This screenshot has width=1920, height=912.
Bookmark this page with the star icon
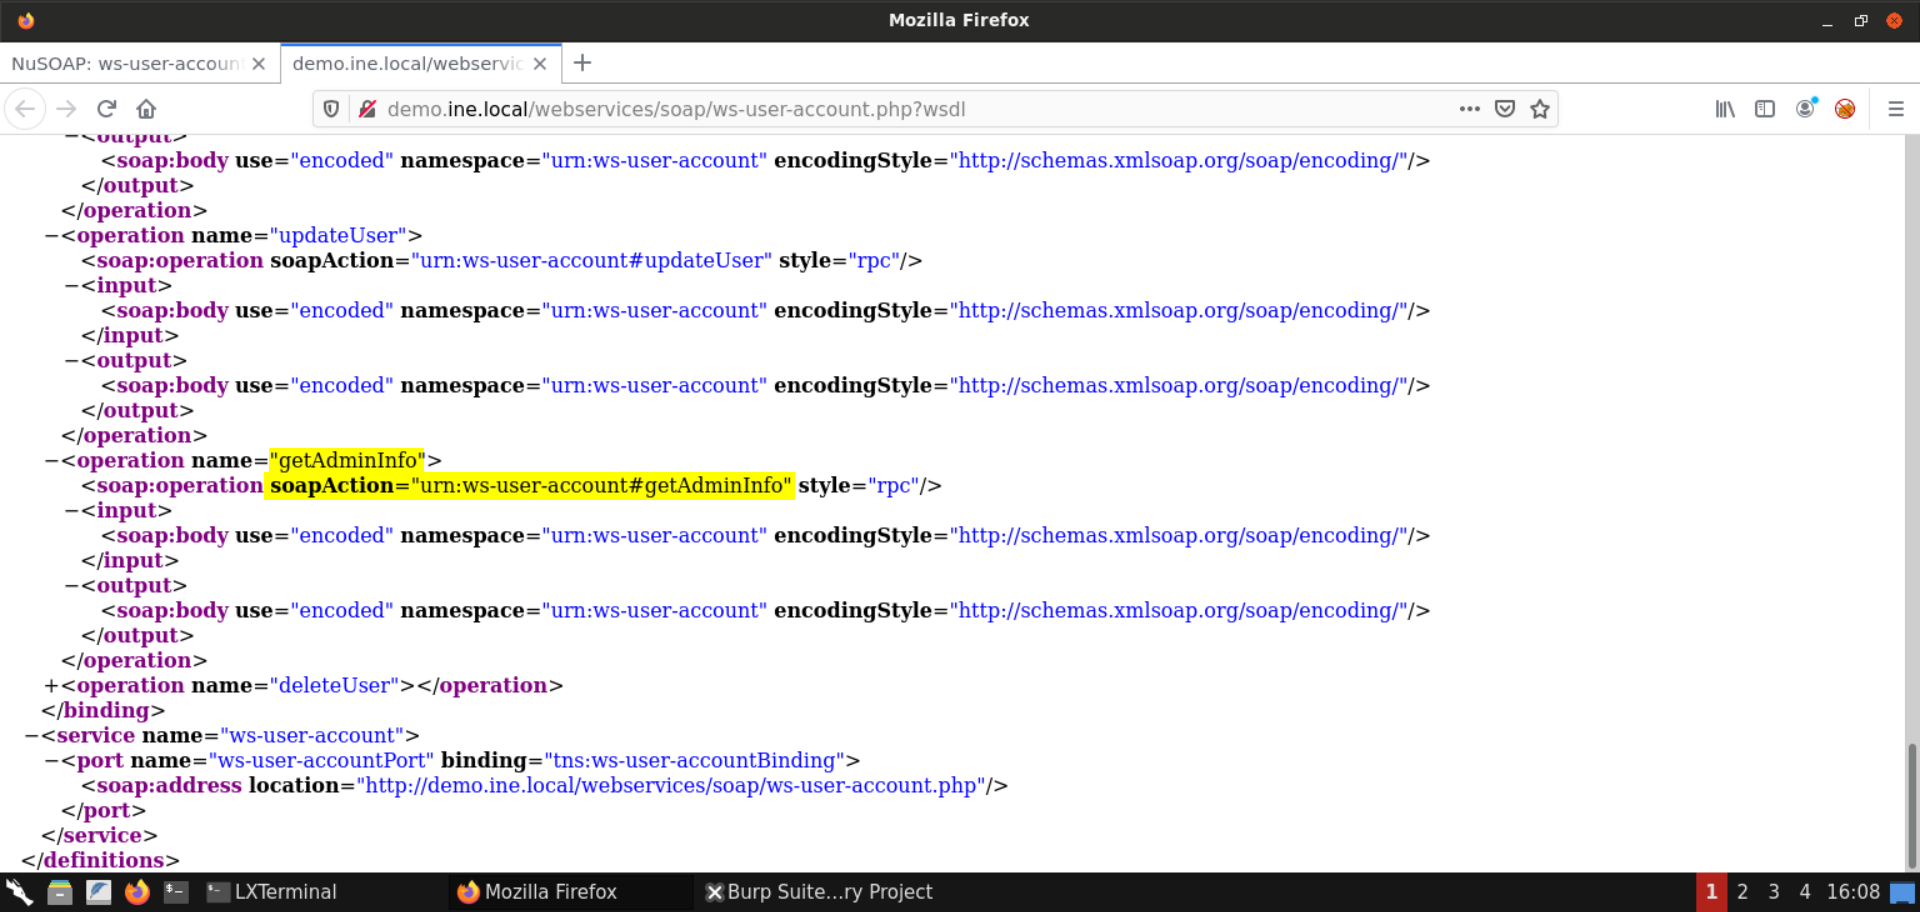[1540, 109]
